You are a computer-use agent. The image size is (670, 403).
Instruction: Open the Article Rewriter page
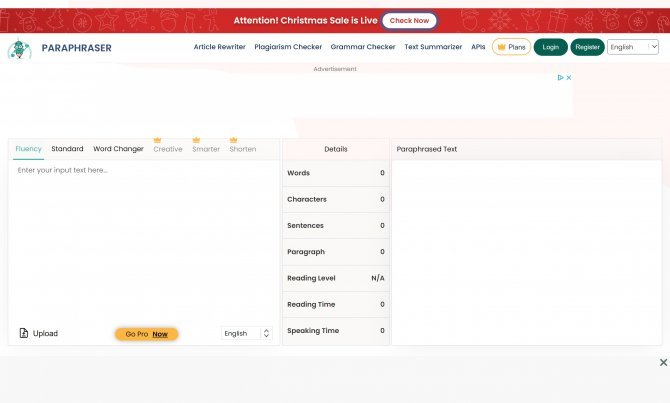pos(220,47)
